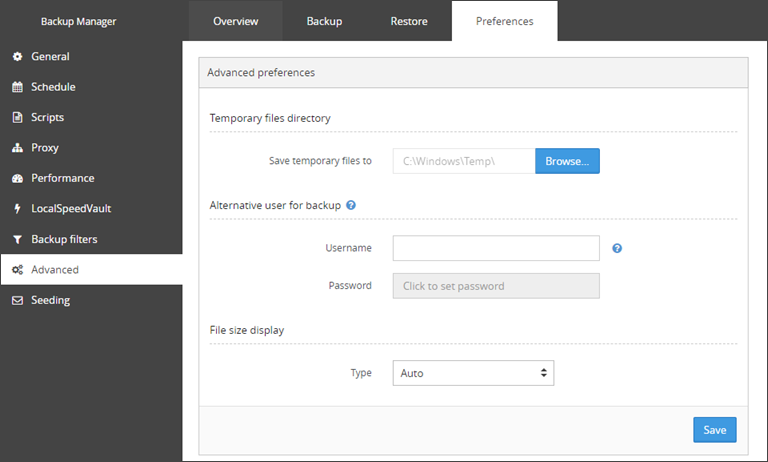Open the Restore tab
This screenshot has width=768, height=462.
[409, 21]
